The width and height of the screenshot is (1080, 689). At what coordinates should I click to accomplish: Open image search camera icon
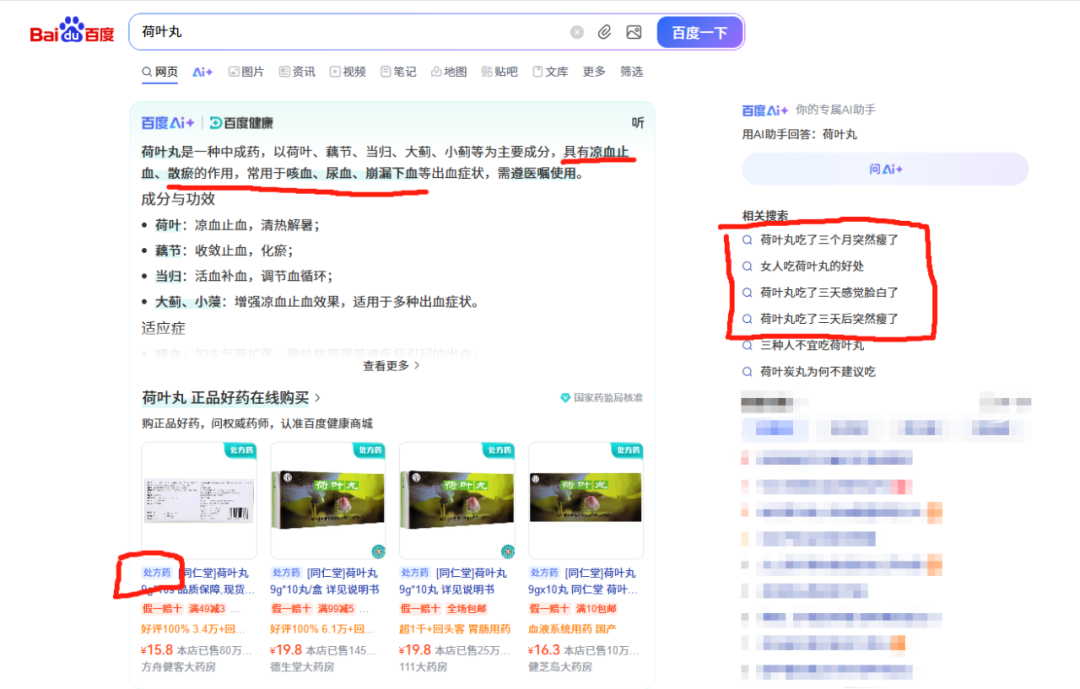point(634,32)
